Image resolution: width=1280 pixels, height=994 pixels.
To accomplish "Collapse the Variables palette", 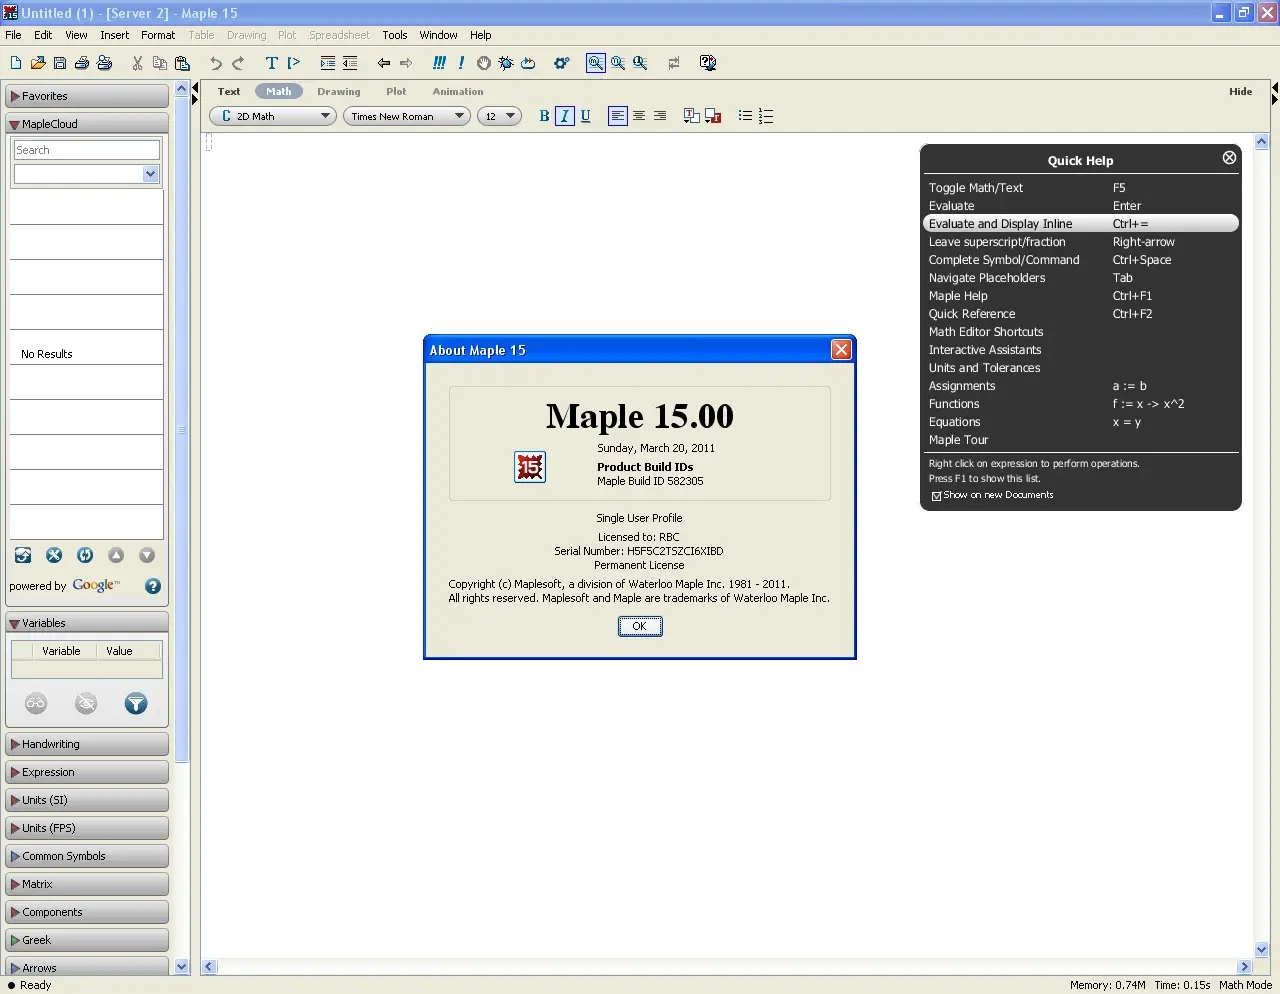I will tap(87, 623).
